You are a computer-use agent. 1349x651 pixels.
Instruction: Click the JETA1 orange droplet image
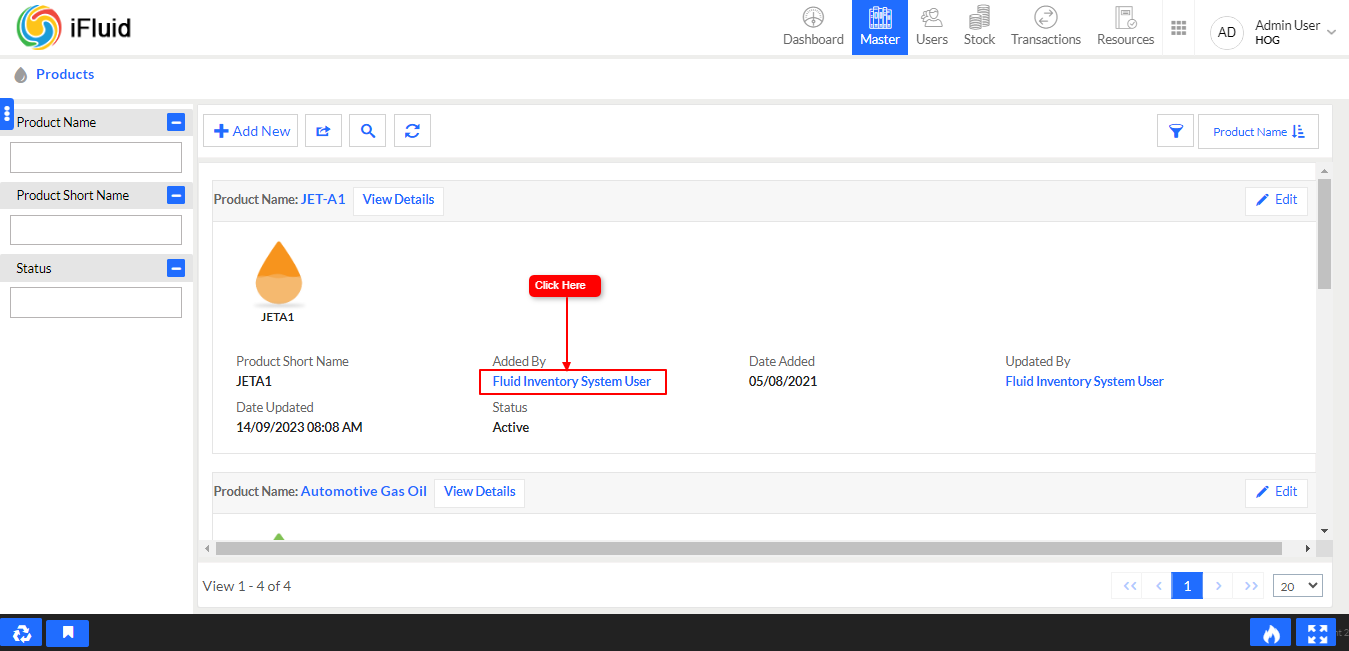click(279, 272)
